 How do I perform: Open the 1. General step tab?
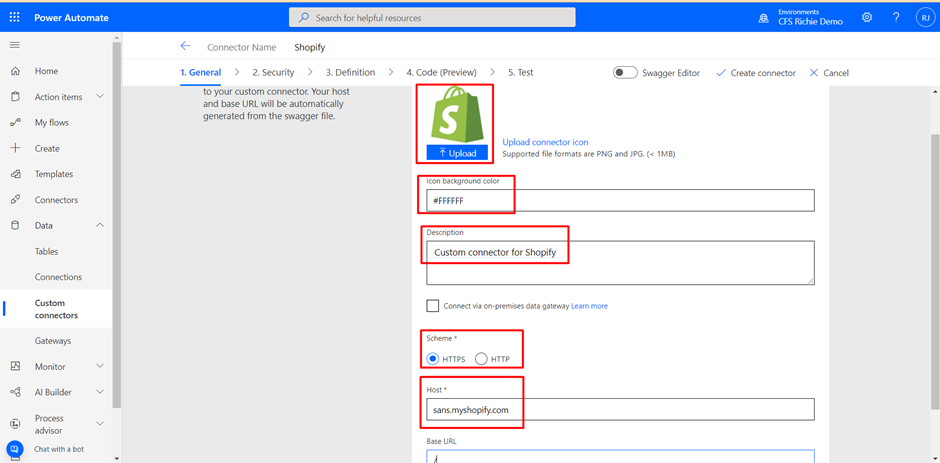(201, 73)
